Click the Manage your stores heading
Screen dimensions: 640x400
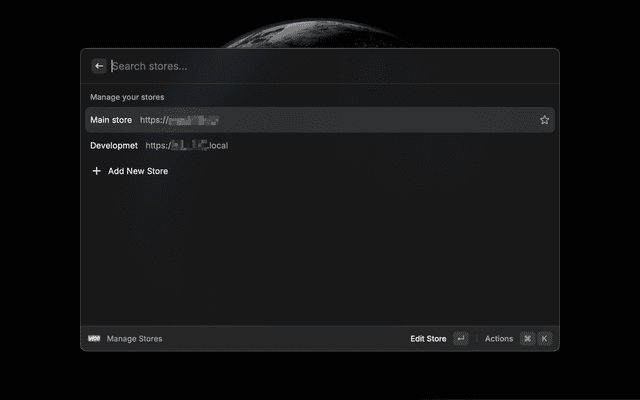127,97
